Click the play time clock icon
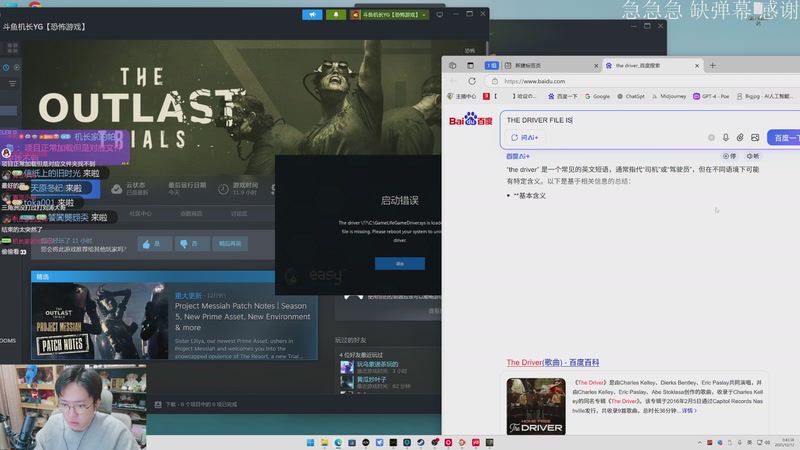800x450 pixels. pos(223,189)
